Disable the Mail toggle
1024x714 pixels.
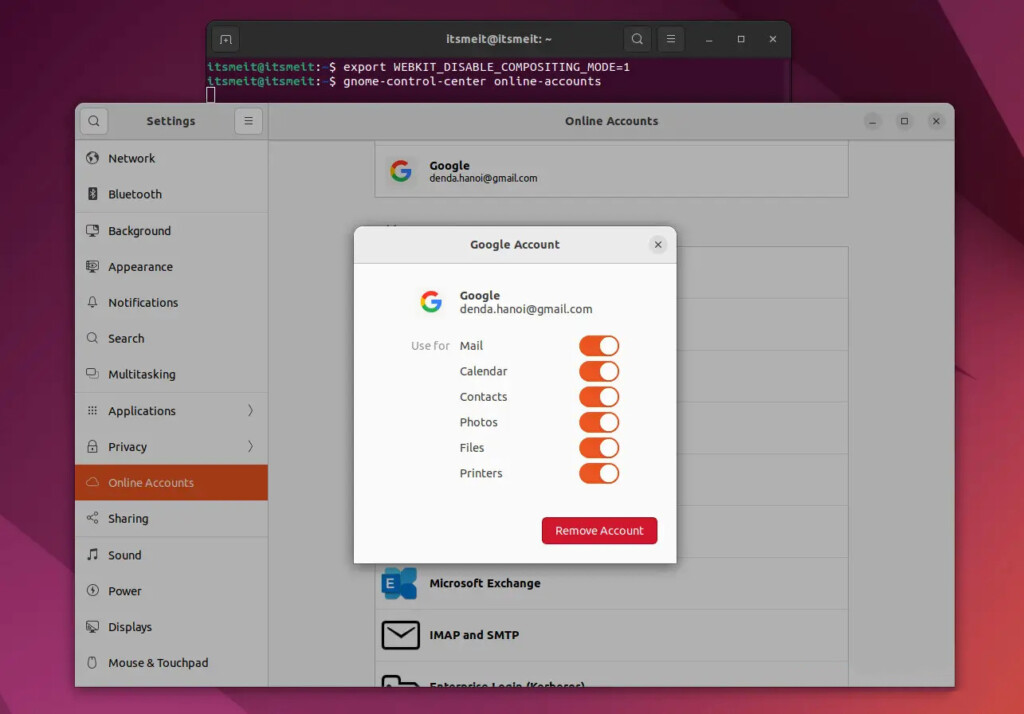[598, 346]
